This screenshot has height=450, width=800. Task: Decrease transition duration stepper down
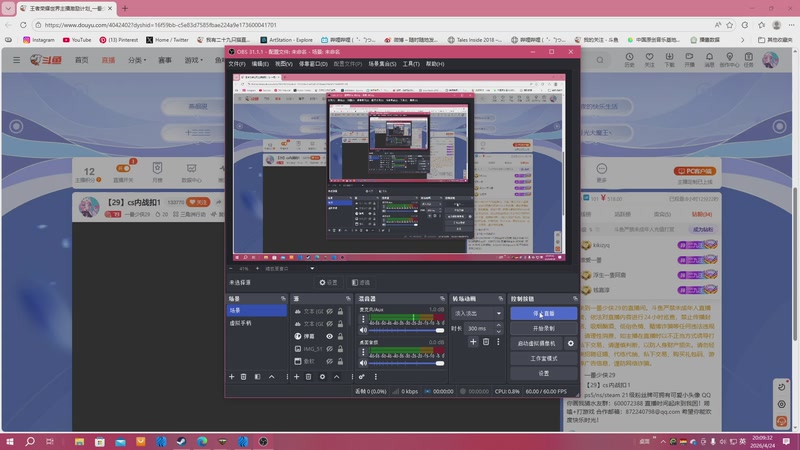point(498,332)
